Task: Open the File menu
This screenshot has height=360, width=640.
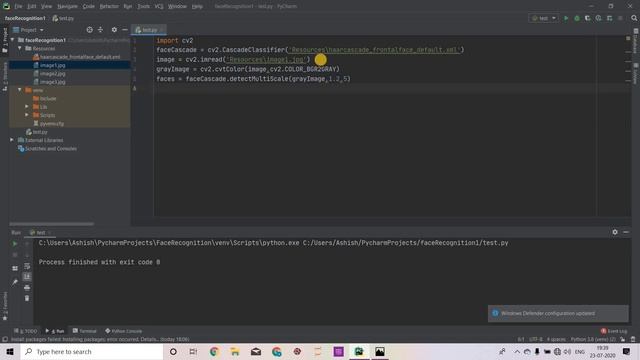Action: pos(18,7)
